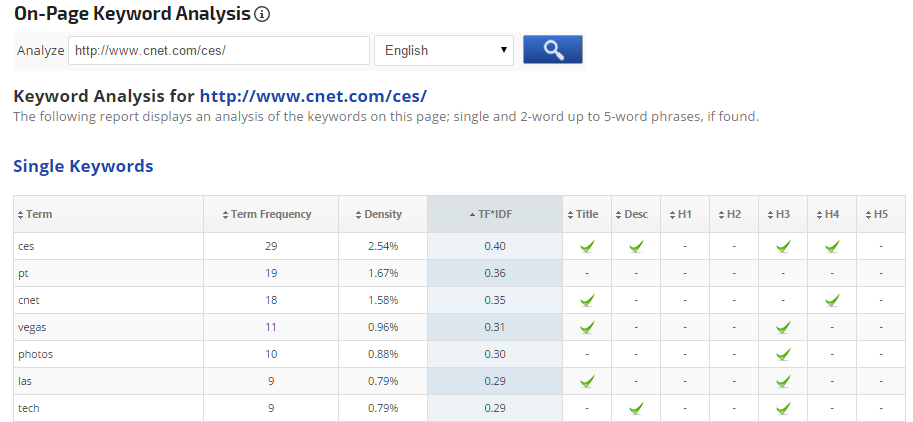The image size is (913, 422).
Task: Open the http://www.cnet.com/ces/ heading link
Action: [x=313, y=96]
